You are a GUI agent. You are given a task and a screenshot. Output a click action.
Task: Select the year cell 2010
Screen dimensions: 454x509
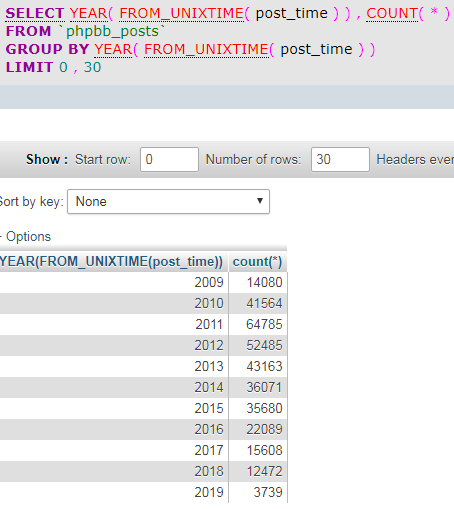tap(209, 303)
